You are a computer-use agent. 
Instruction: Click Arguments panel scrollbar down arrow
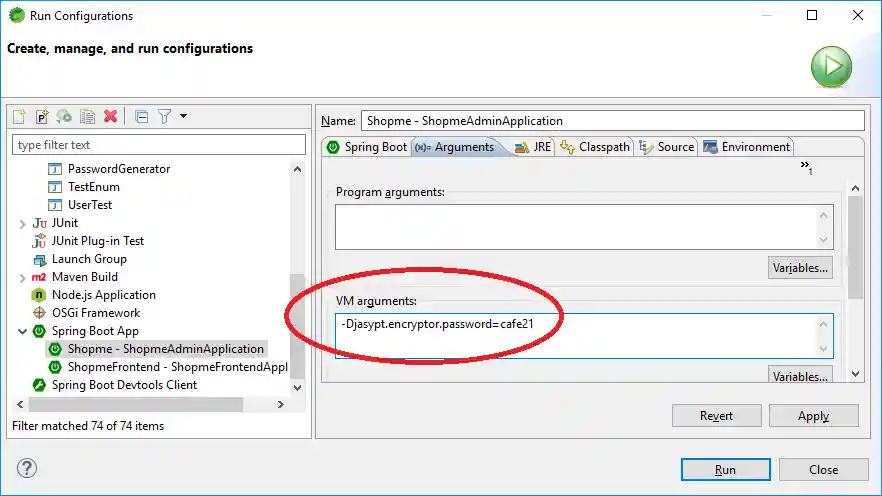[856, 374]
